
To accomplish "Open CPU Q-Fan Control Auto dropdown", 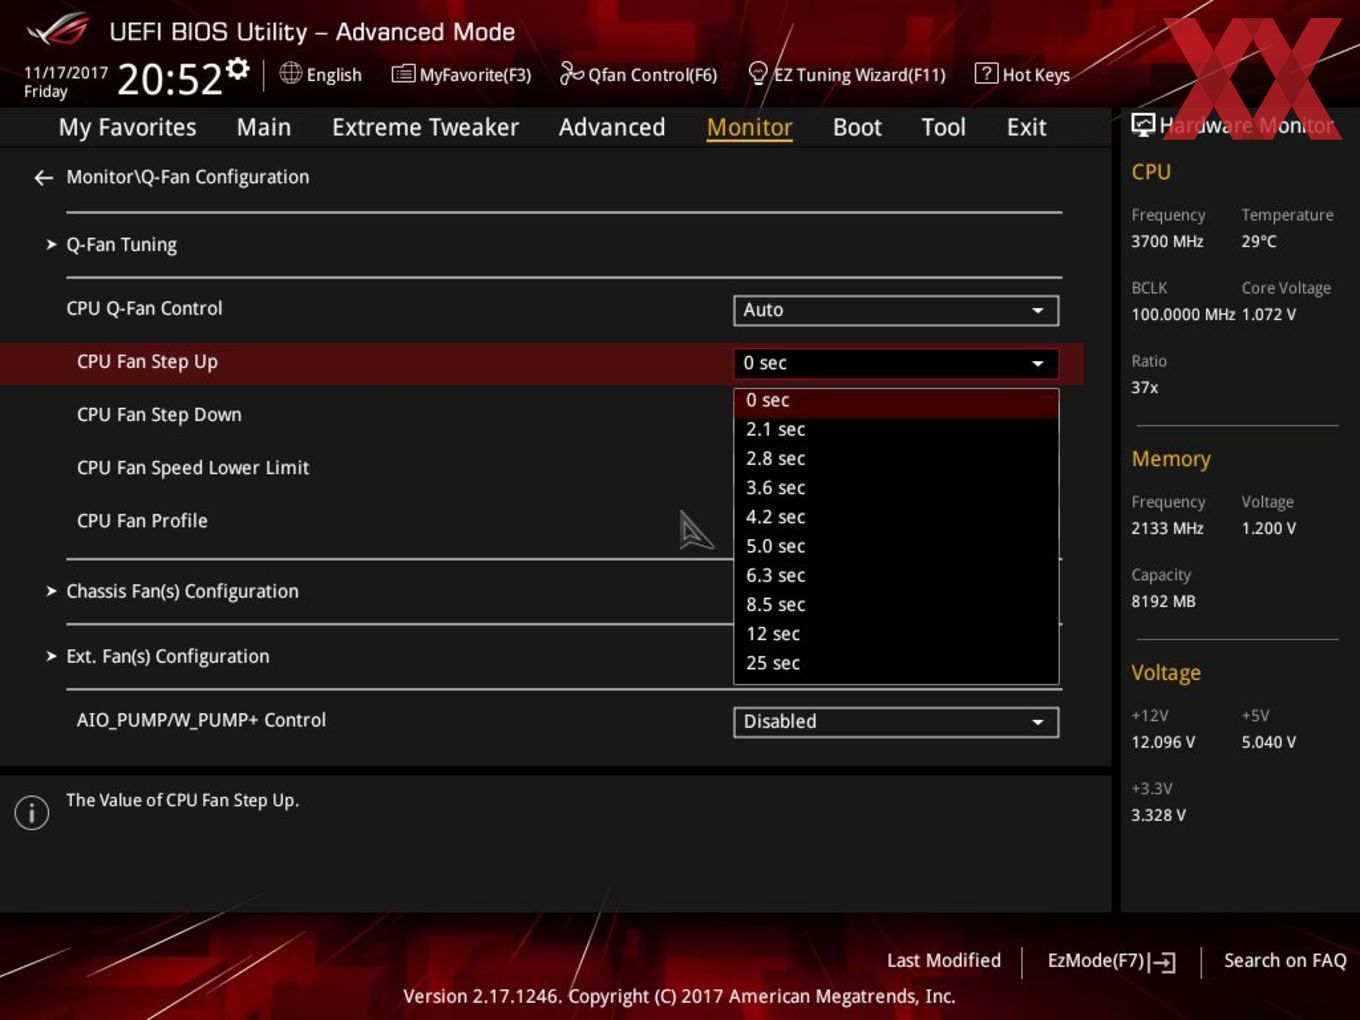I will pyautogui.click(x=896, y=310).
